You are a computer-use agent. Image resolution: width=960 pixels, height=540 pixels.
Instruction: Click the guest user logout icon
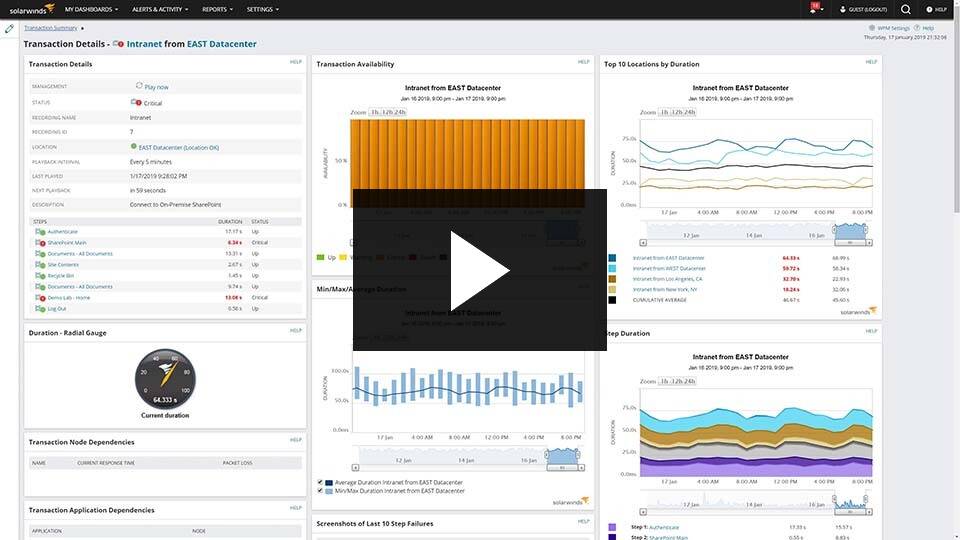(842, 9)
